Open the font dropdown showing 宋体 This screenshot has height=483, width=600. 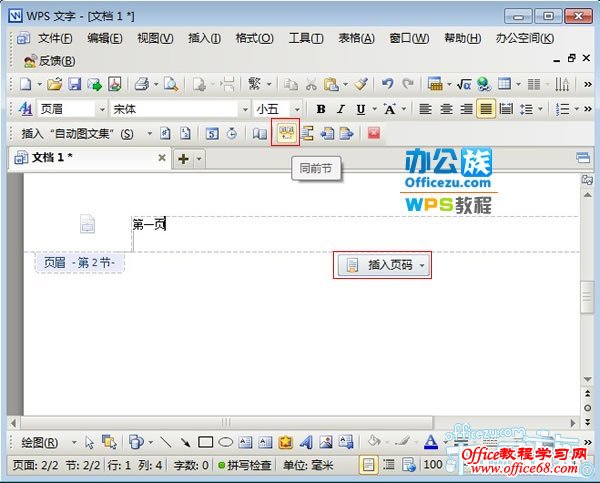click(x=245, y=109)
